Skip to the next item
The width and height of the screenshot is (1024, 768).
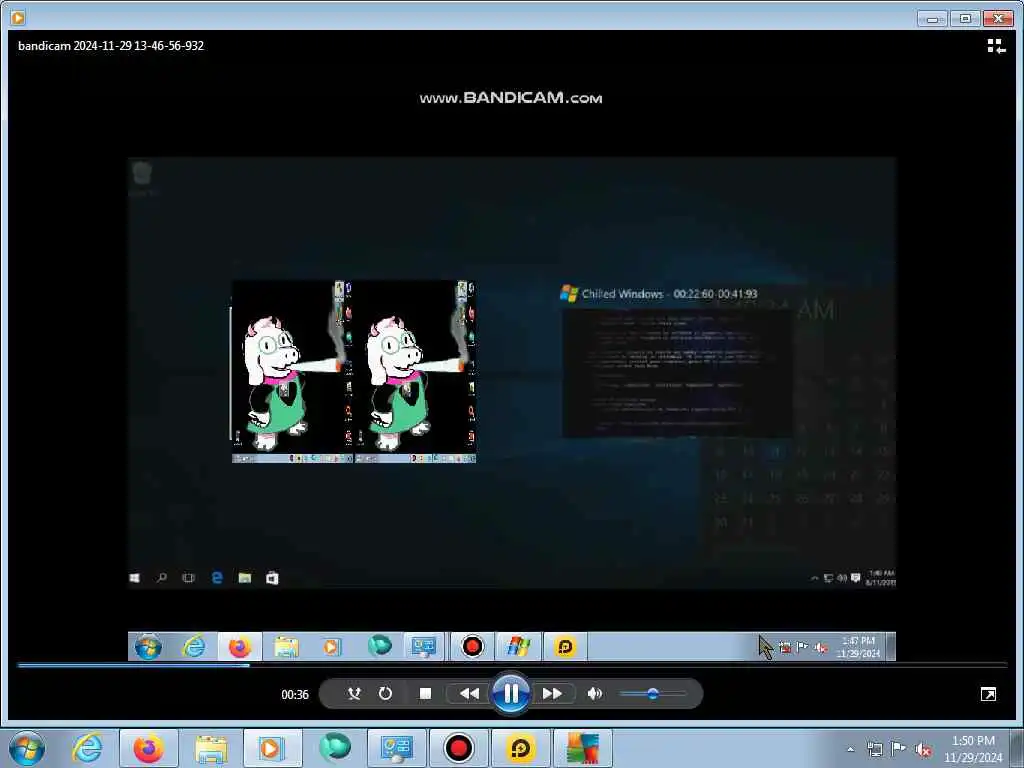pyautogui.click(x=552, y=694)
